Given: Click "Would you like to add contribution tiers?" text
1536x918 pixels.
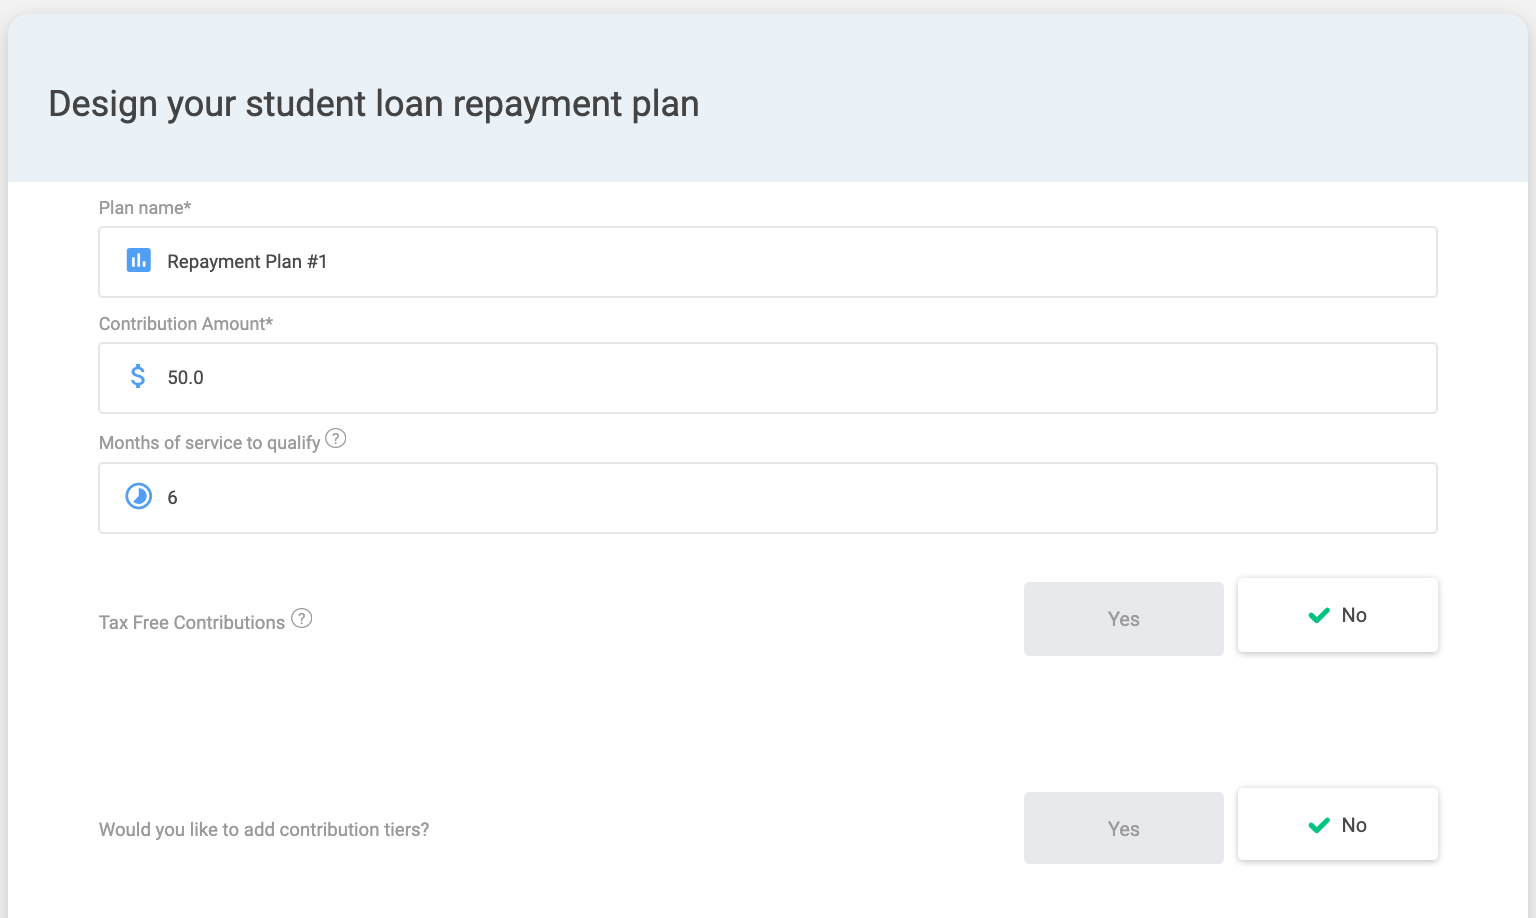Looking at the screenshot, I should pos(264,830).
